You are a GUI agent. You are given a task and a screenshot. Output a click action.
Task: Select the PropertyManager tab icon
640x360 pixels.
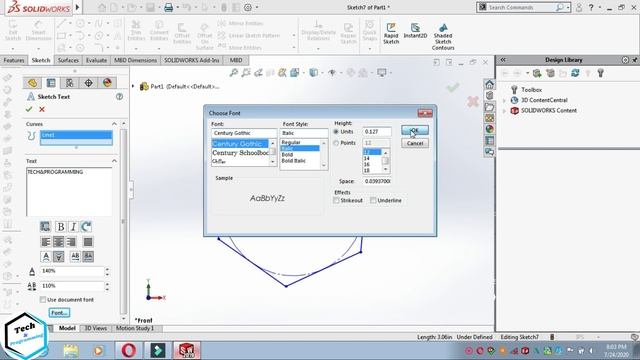pos(51,83)
